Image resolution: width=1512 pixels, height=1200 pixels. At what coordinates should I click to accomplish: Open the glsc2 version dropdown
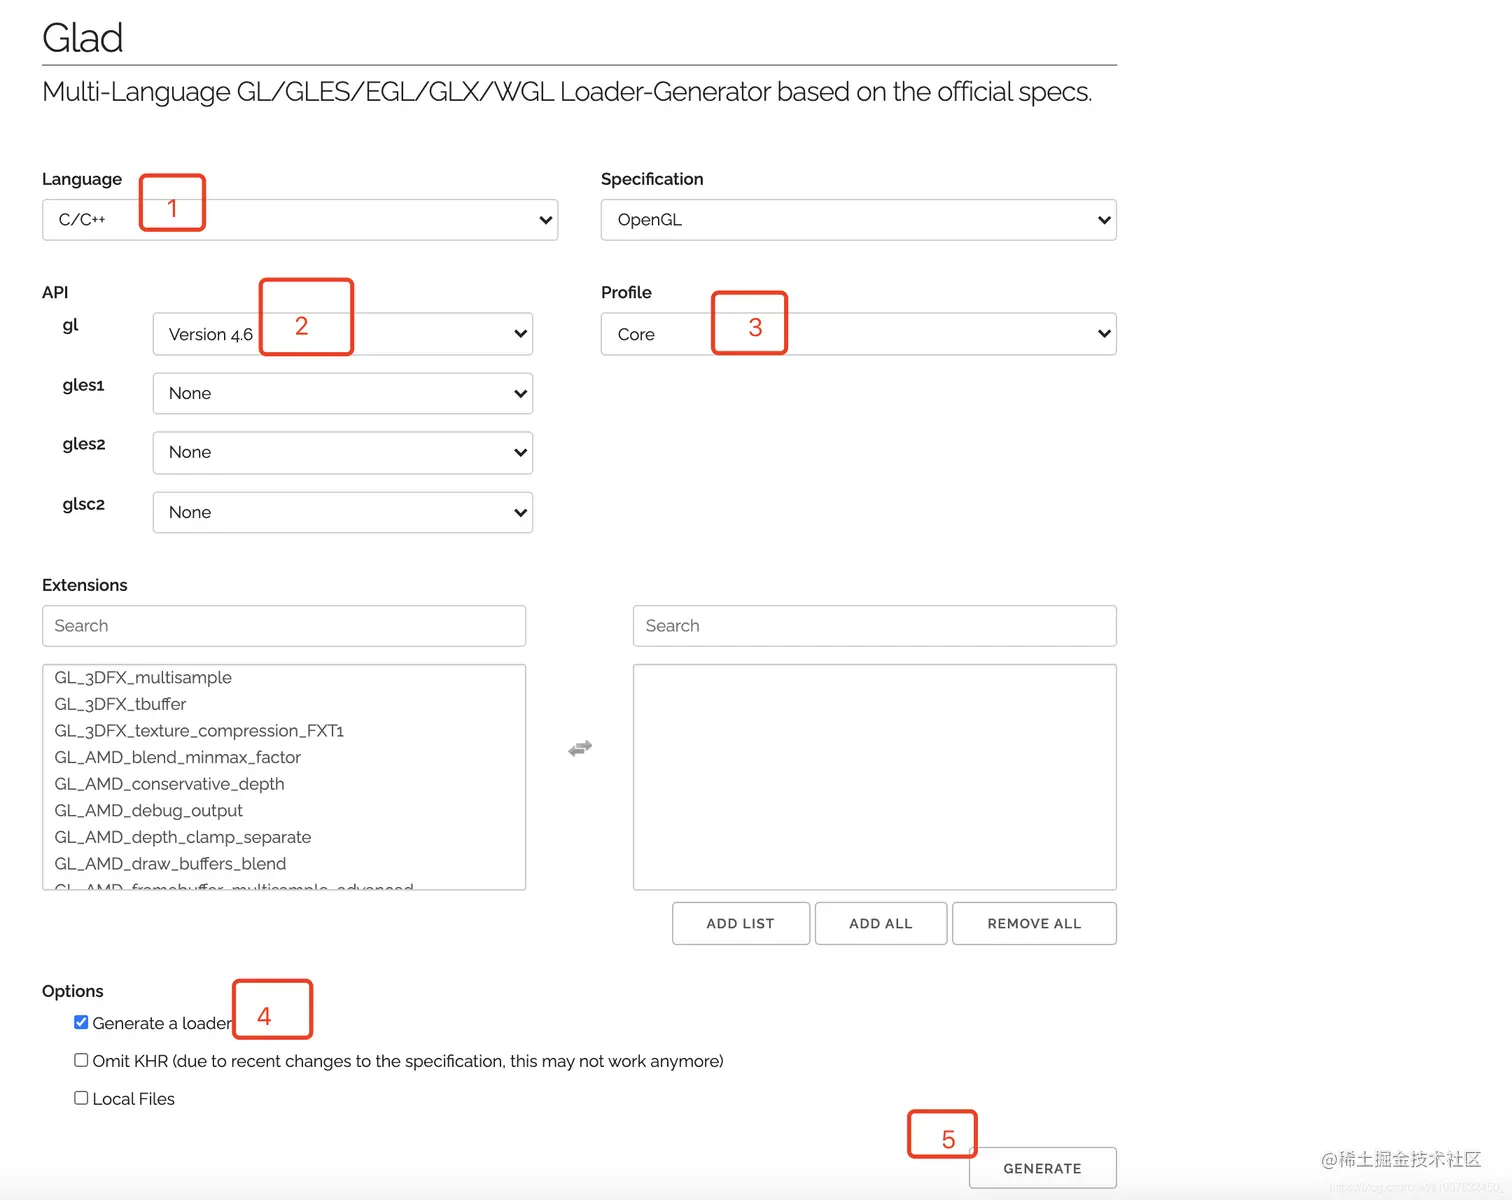[x=343, y=512]
